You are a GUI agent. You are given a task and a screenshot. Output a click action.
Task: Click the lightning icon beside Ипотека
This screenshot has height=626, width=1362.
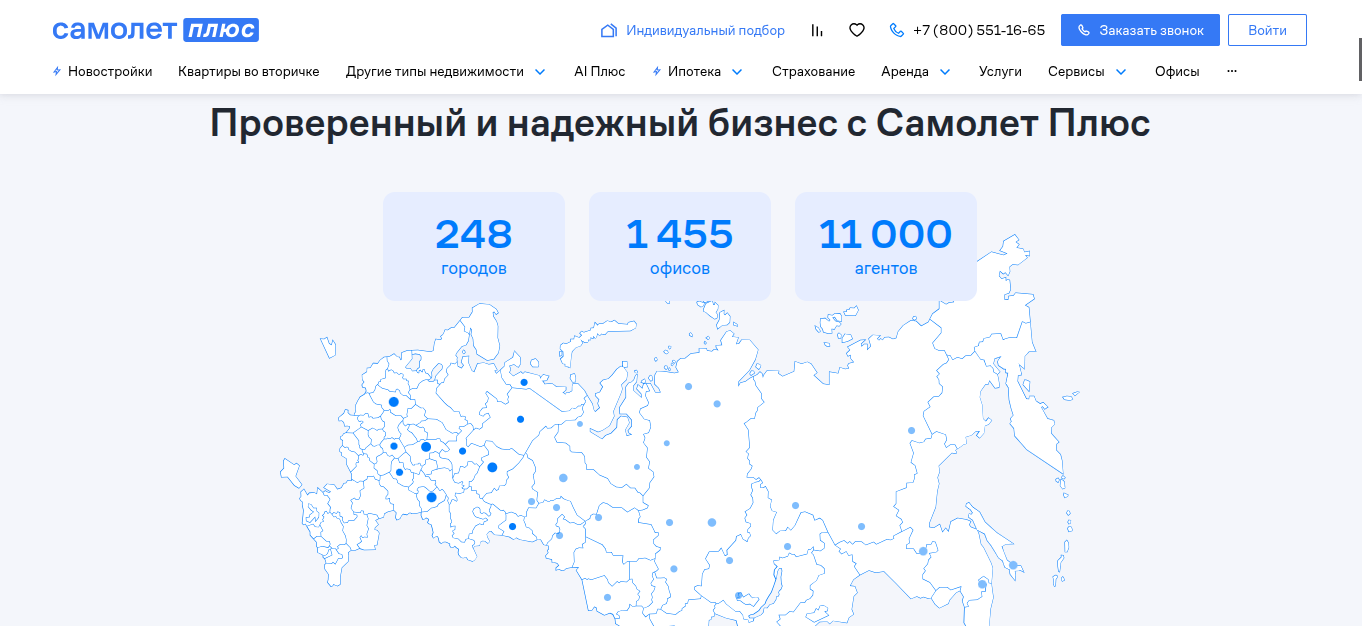657,71
